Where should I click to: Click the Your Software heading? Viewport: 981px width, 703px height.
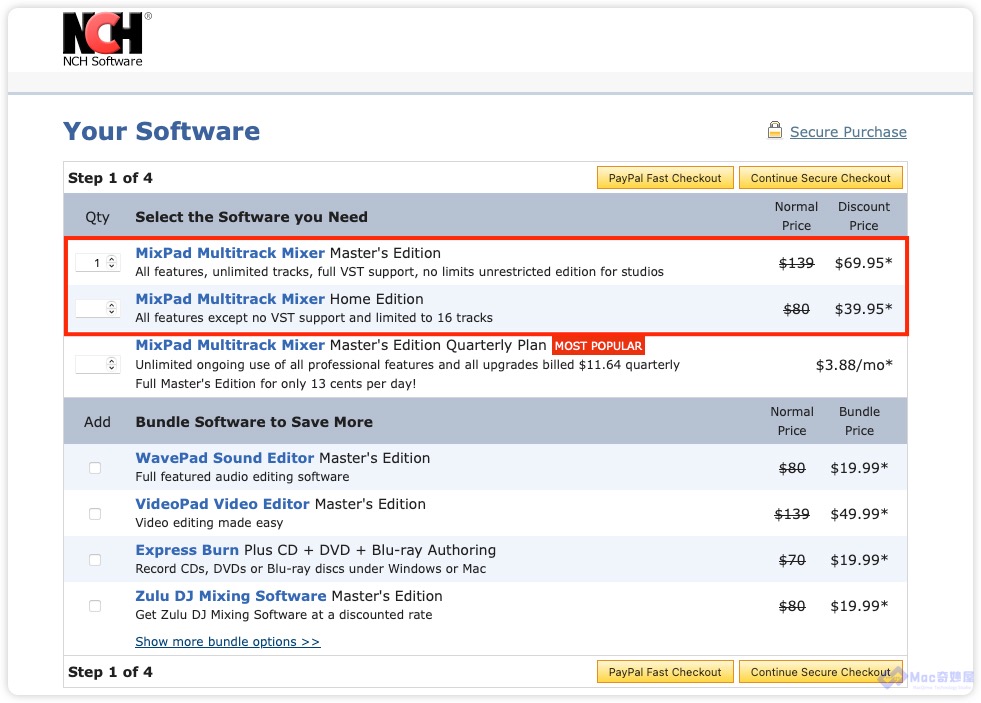161,131
